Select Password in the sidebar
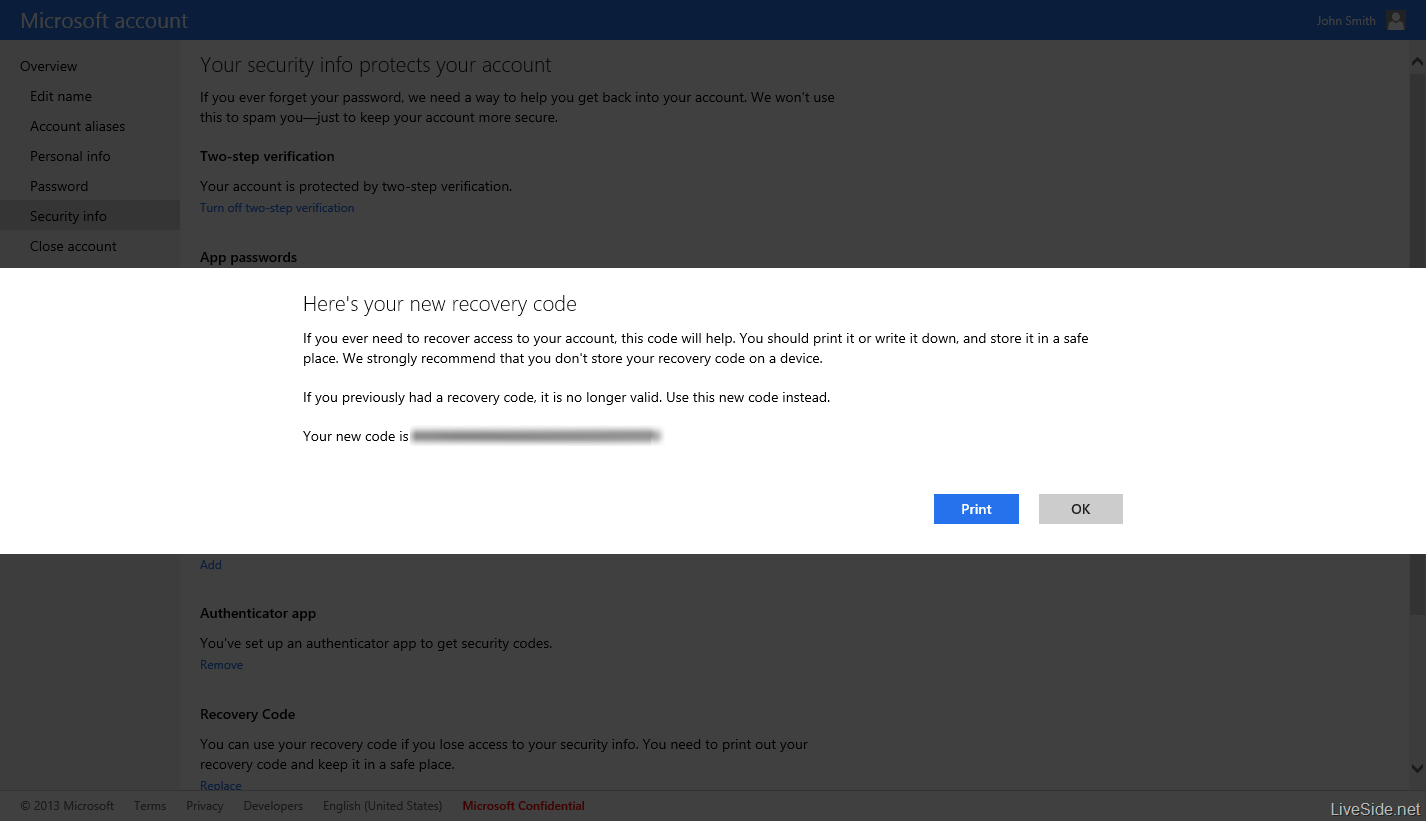 [x=59, y=186]
